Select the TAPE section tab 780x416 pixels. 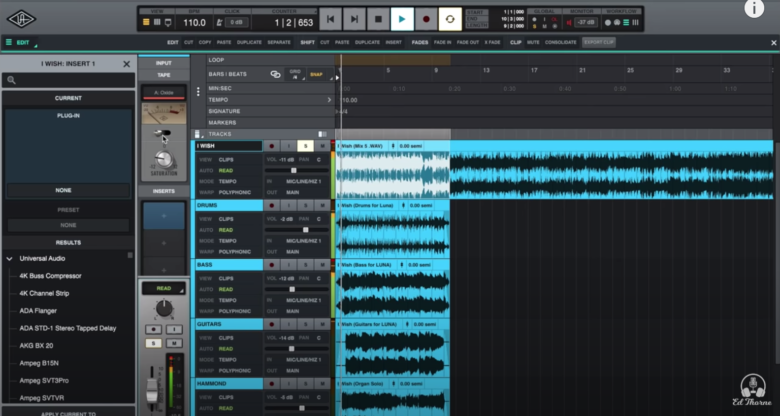tap(164, 75)
